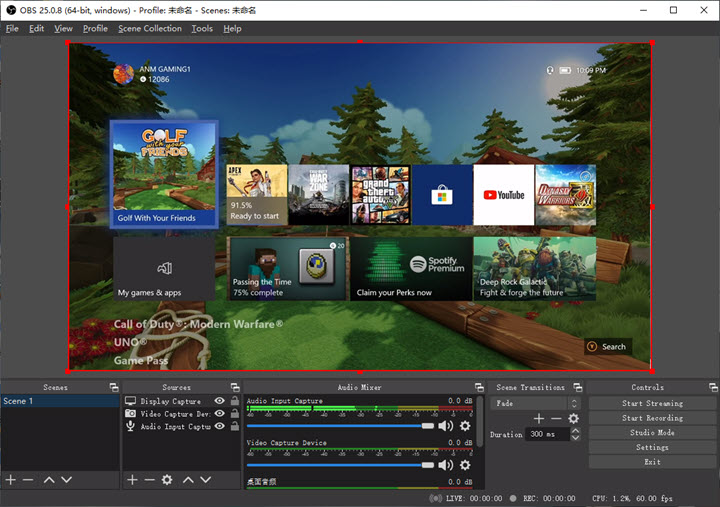720x507 pixels.
Task: Add a new source with the plus icon
Action: point(132,480)
